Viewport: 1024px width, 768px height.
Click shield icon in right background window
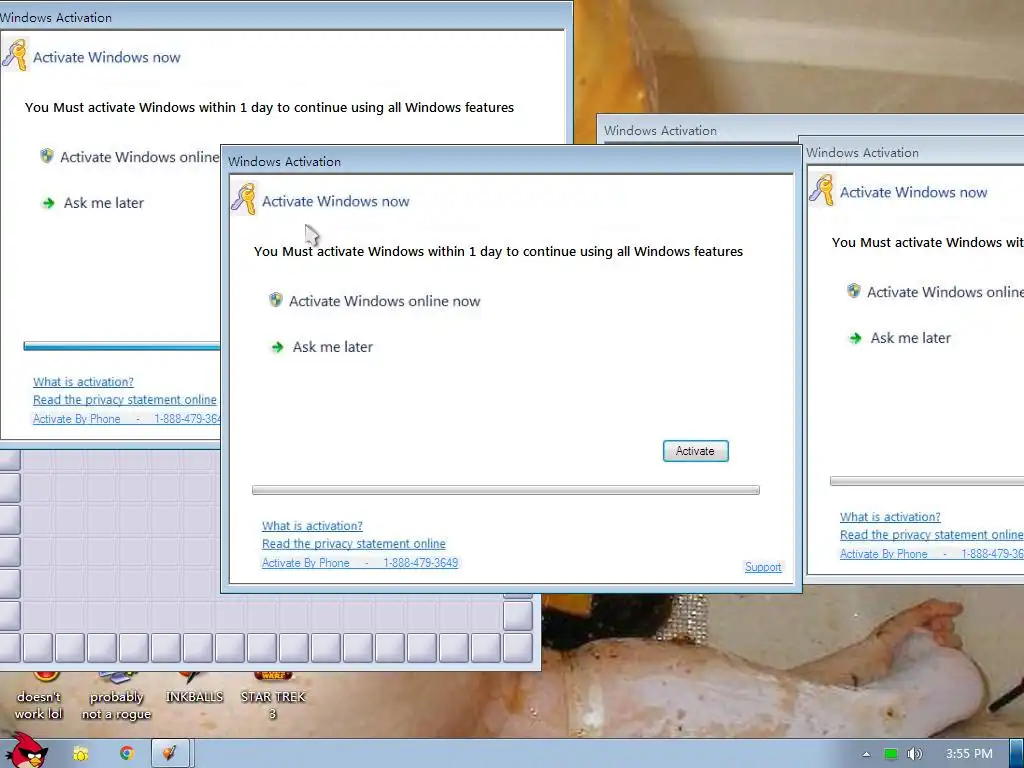[854, 291]
